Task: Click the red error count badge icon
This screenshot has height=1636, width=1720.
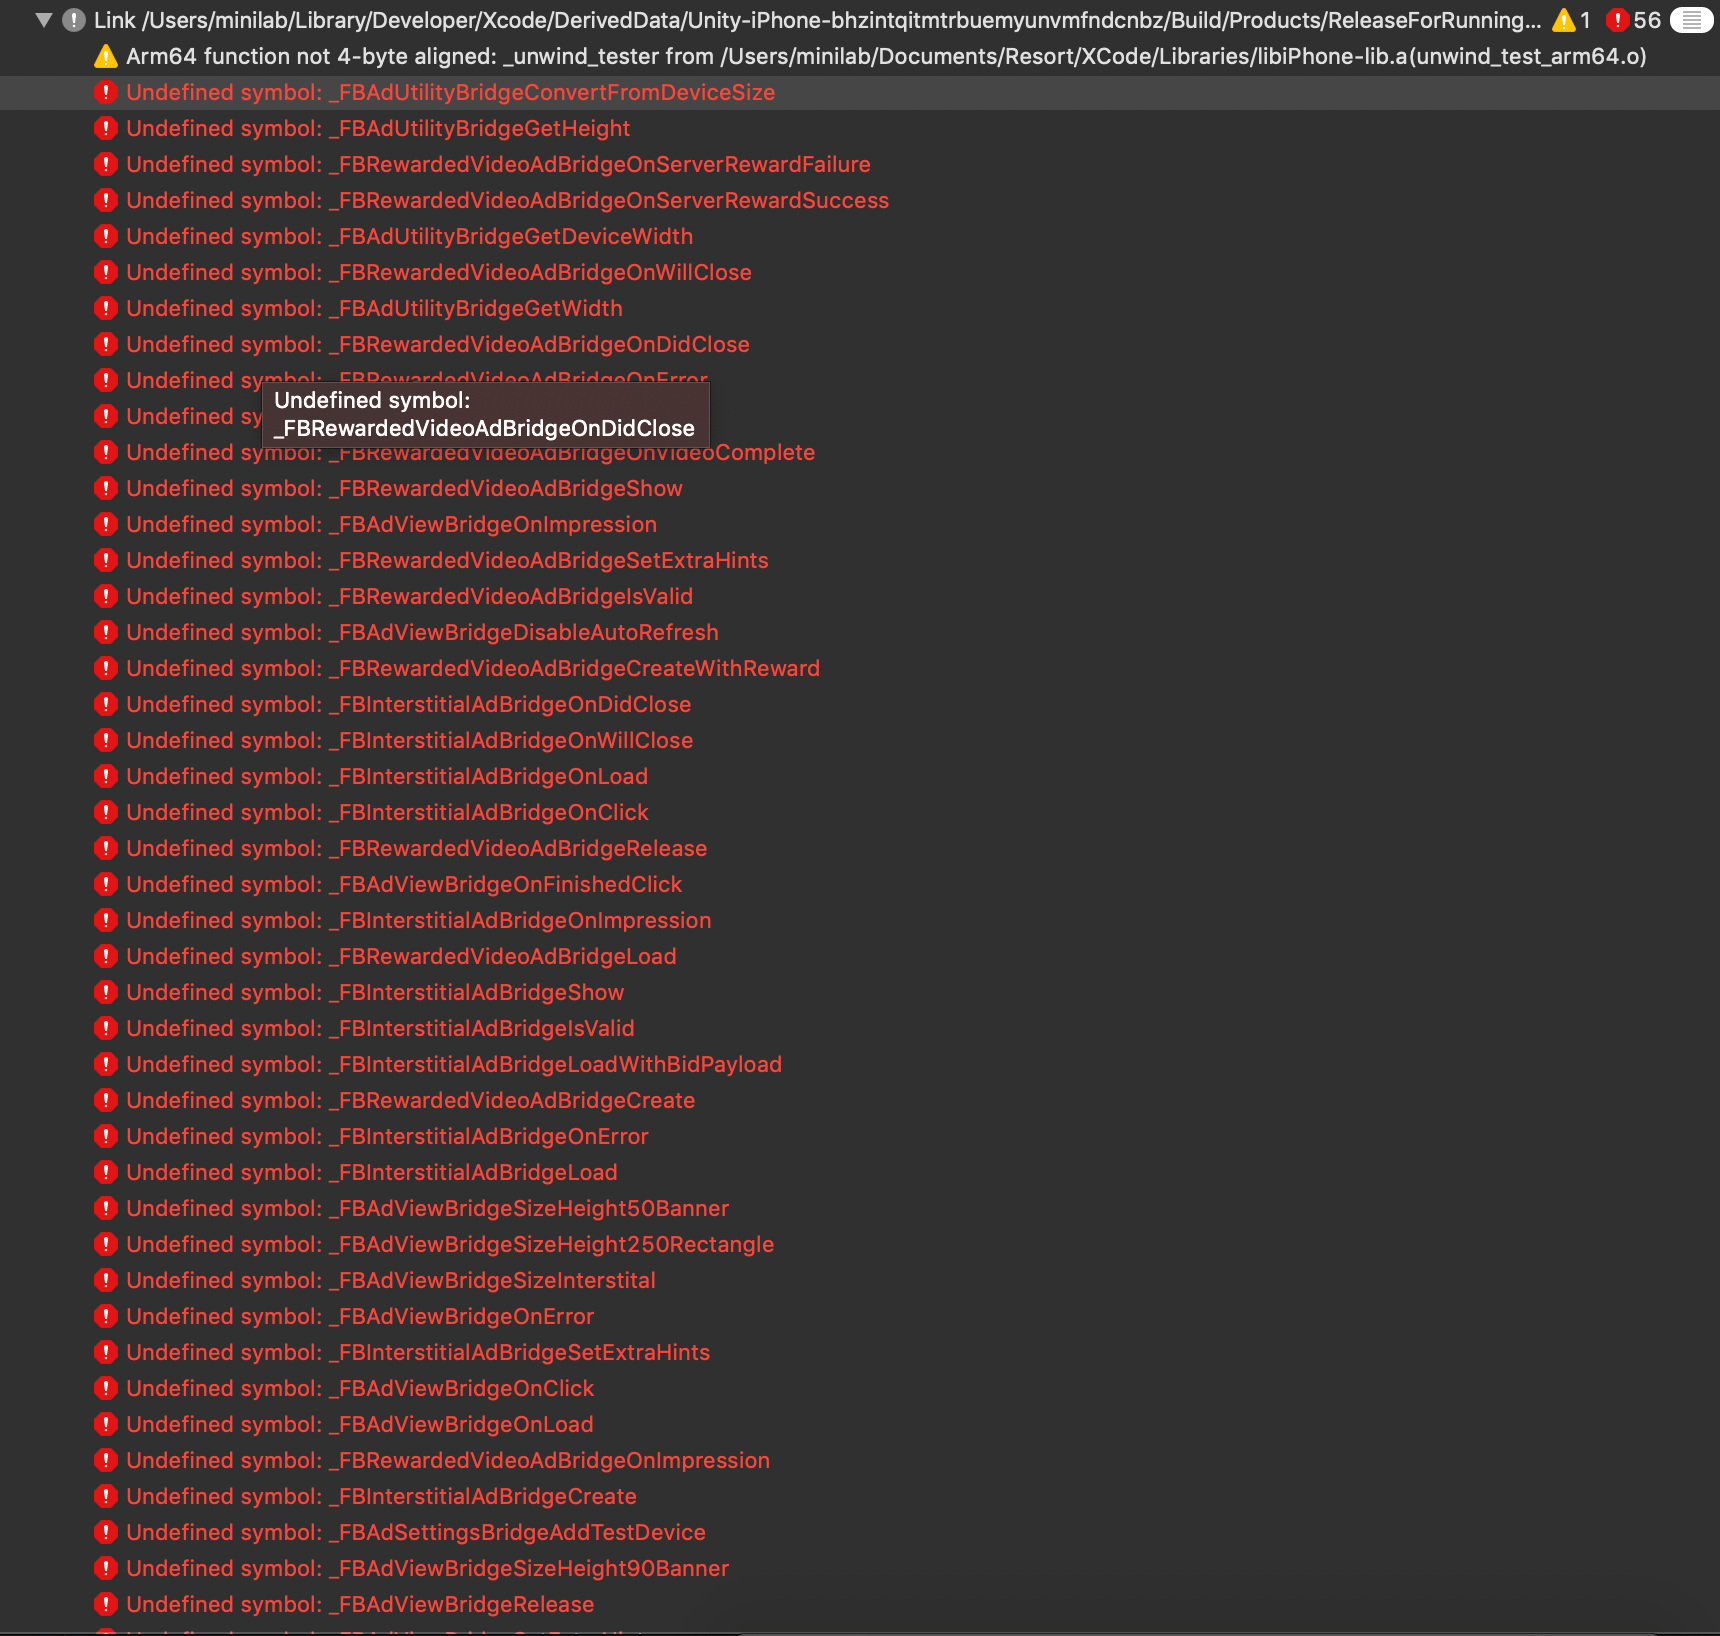Action: click(x=1617, y=20)
